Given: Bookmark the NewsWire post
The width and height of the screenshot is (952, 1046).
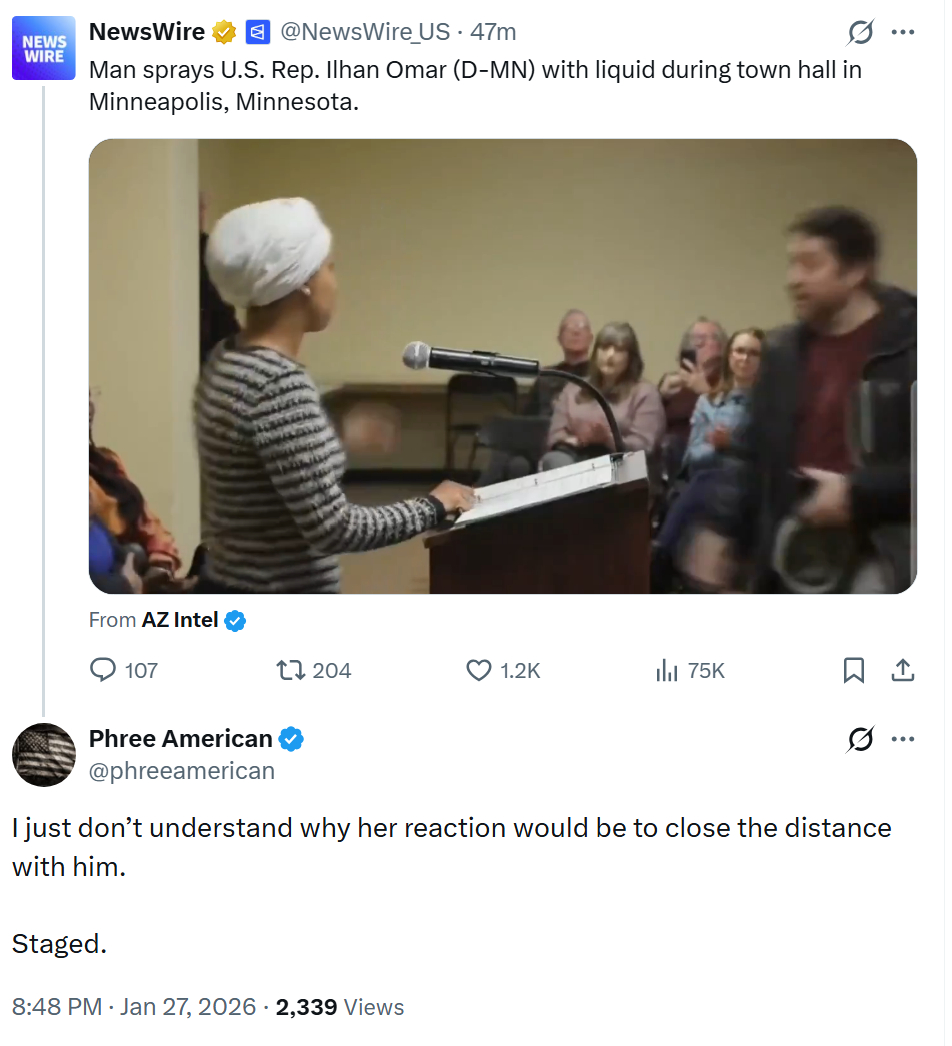Looking at the screenshot, I should click(854, 670).
